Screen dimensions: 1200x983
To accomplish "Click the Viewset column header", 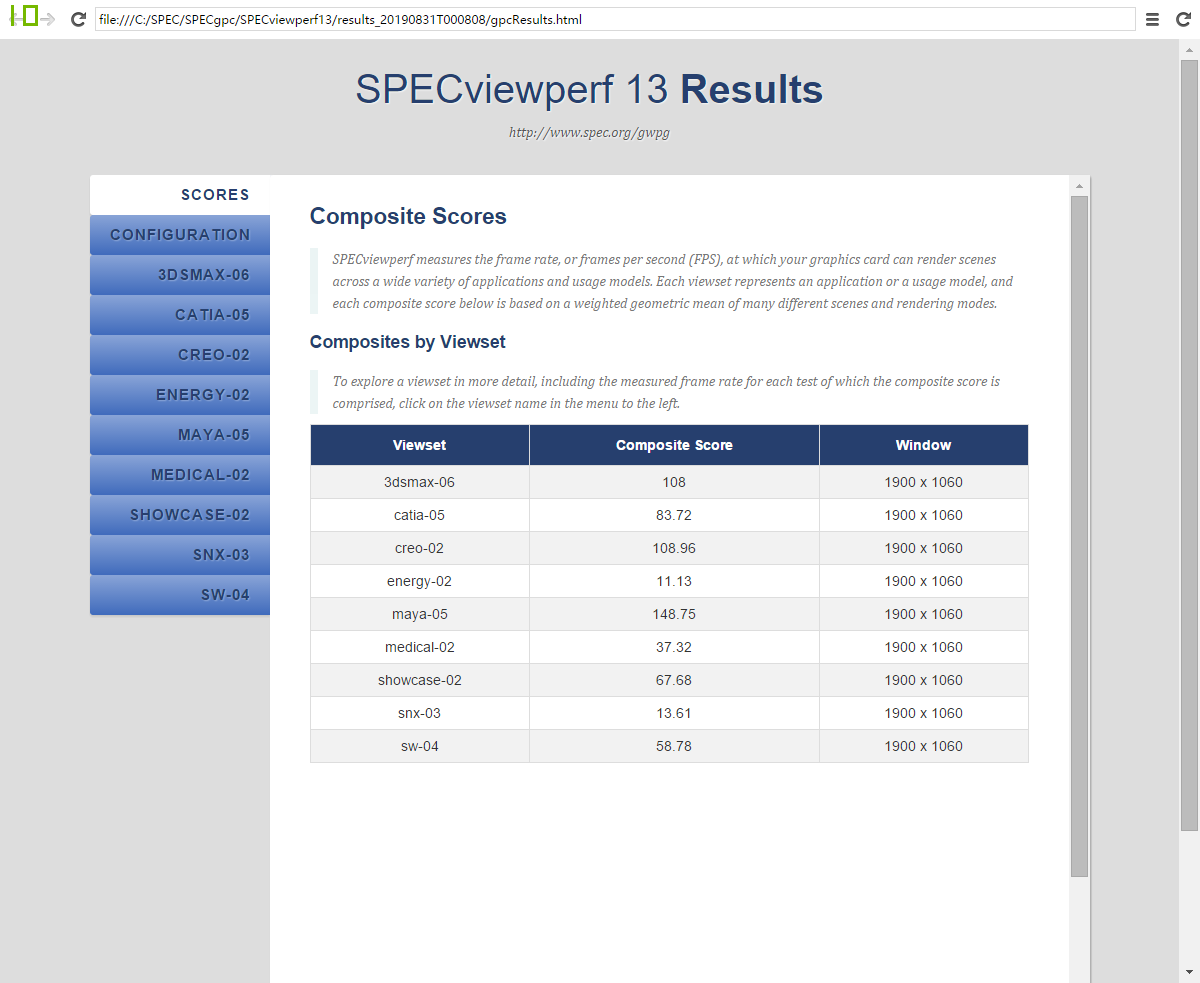I will pyautogui.click(x=420, y=445).
